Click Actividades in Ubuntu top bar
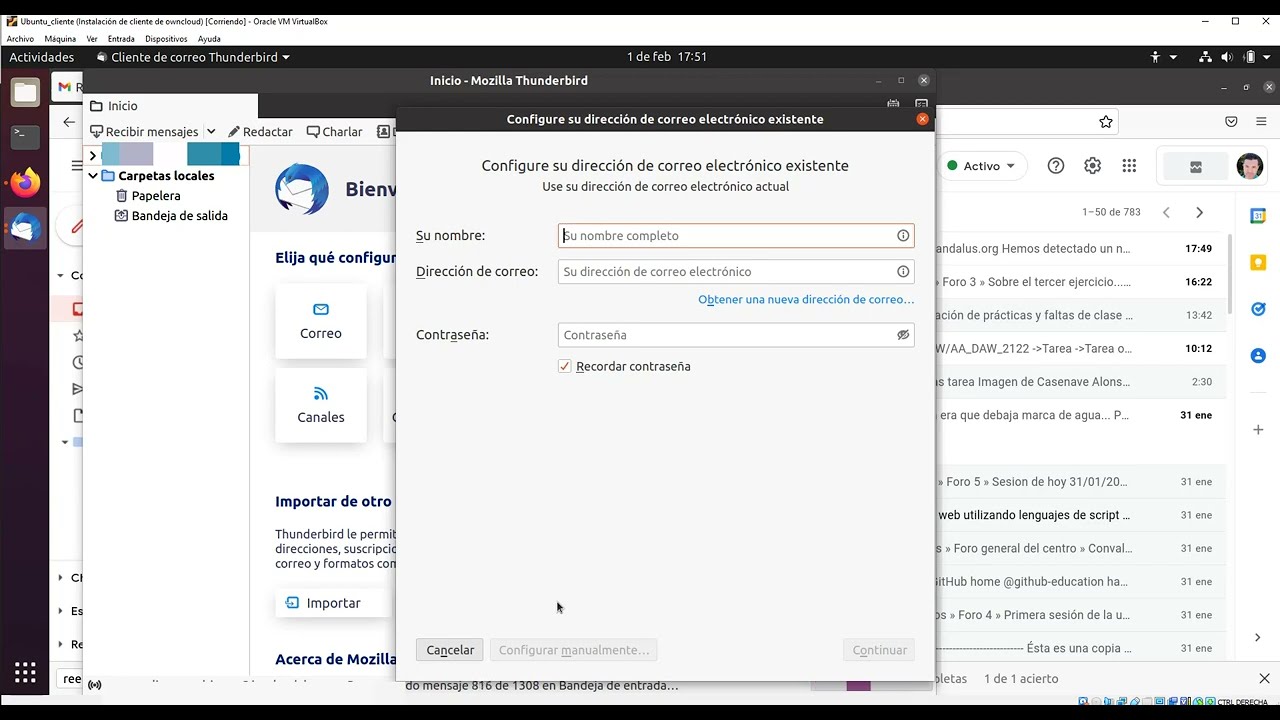Viewport: 1280px width, 720px height. point(42,57)
